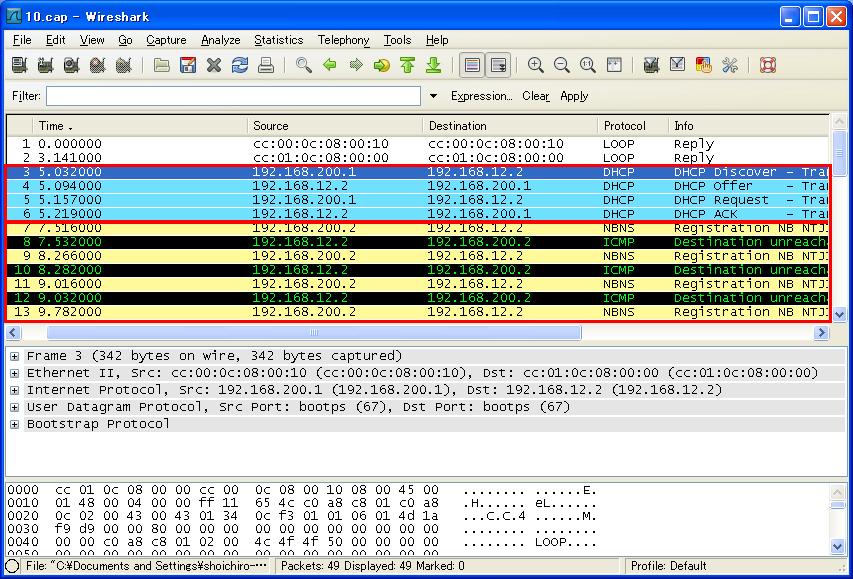
Task: Select packet 4 DHCP Offer row
Action: pyautogui.click(x=417, y=186)
